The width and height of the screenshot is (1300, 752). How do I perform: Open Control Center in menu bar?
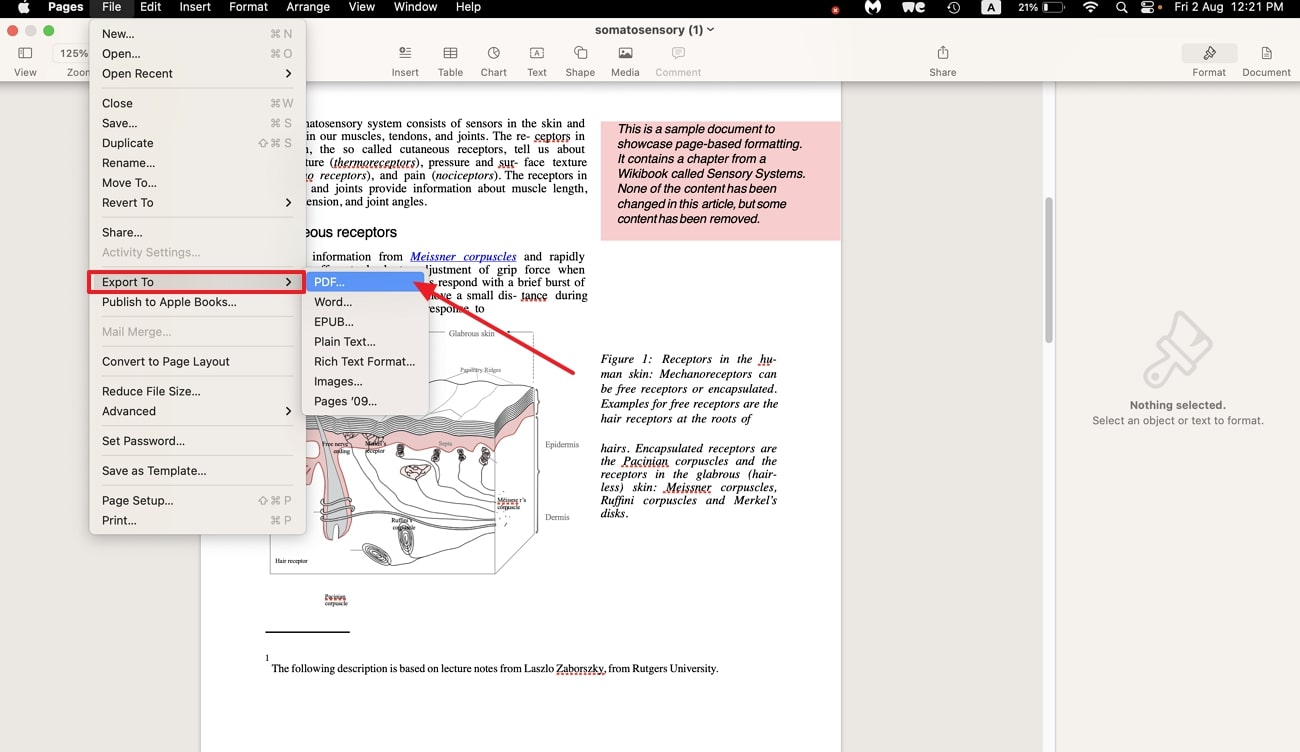click(1148, 7)
